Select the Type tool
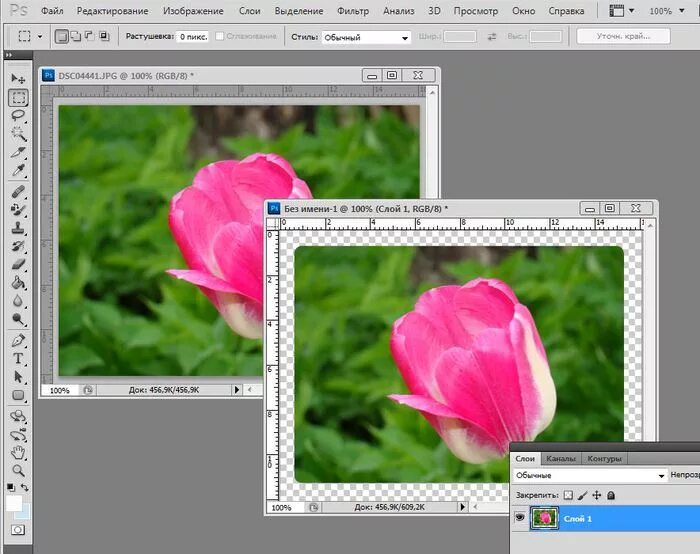This screenshot has height=554, width=700. point(18,358)
